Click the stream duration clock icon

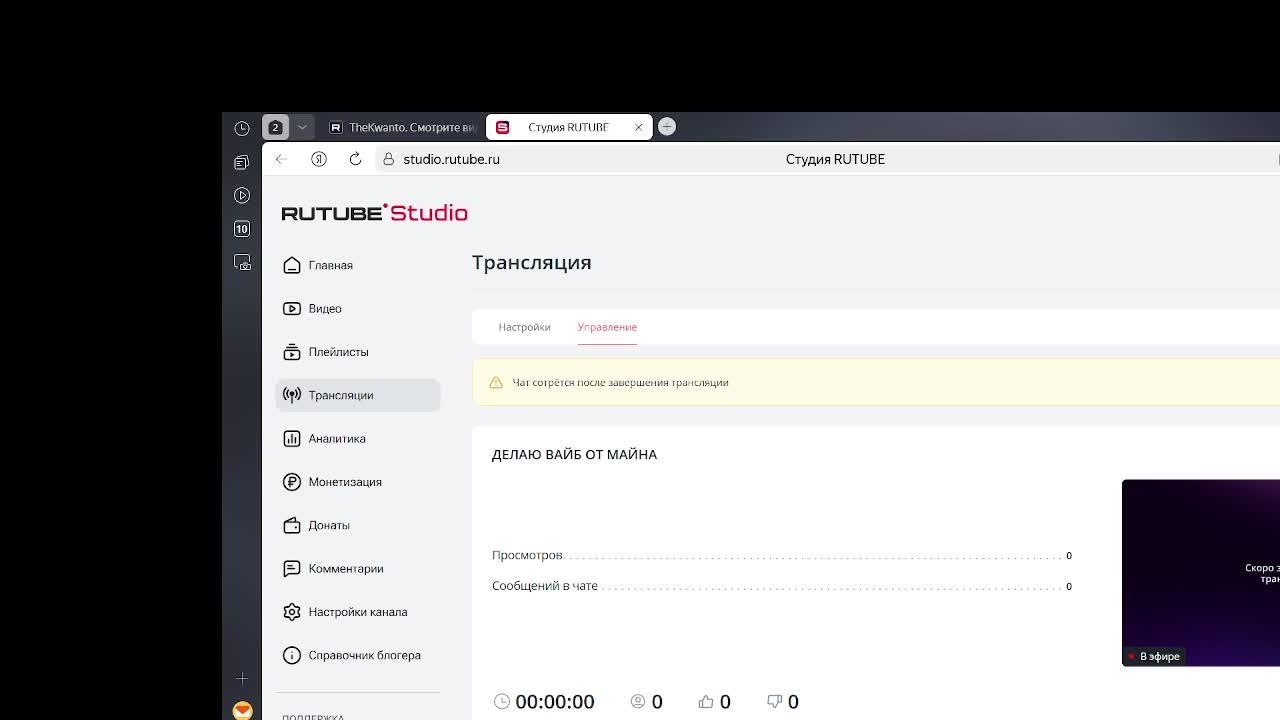pos(502,702)
